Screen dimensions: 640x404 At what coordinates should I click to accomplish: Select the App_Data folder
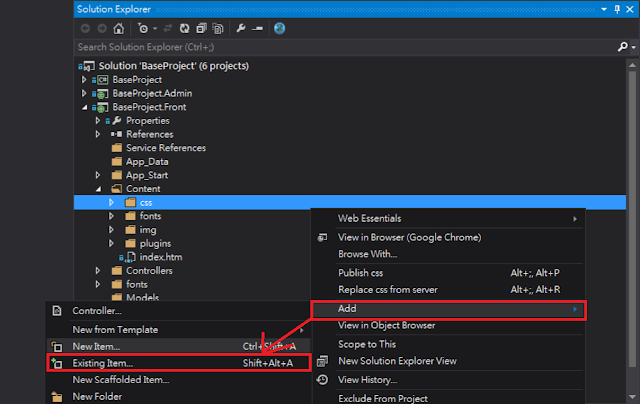pyautogui.click(x=140, y=162)
